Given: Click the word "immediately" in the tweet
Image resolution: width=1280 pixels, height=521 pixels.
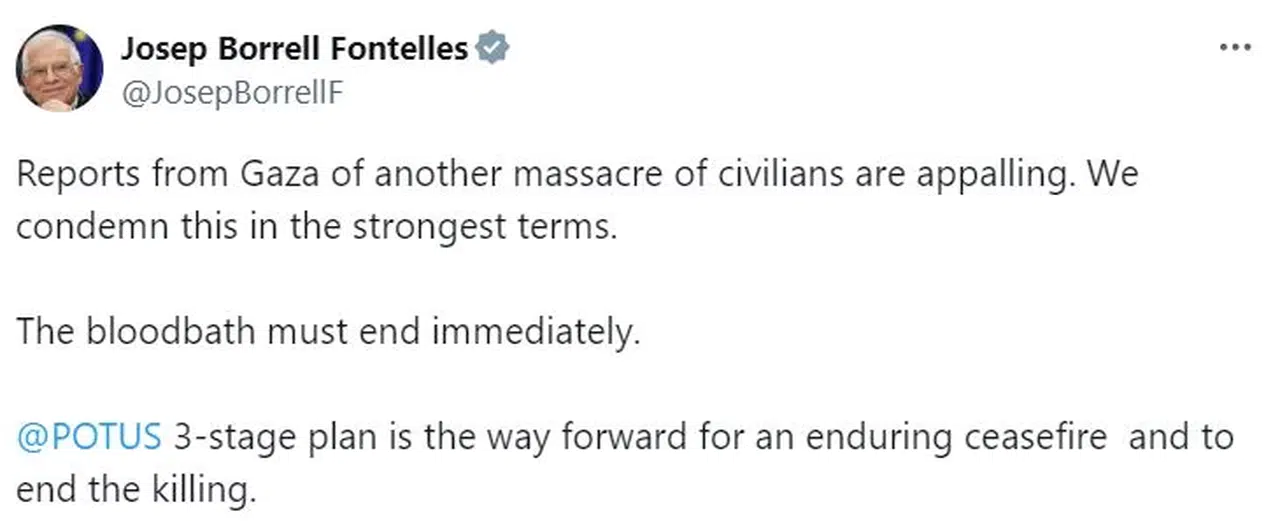Looking at the screenshot, I should click(x=535, y=332).
